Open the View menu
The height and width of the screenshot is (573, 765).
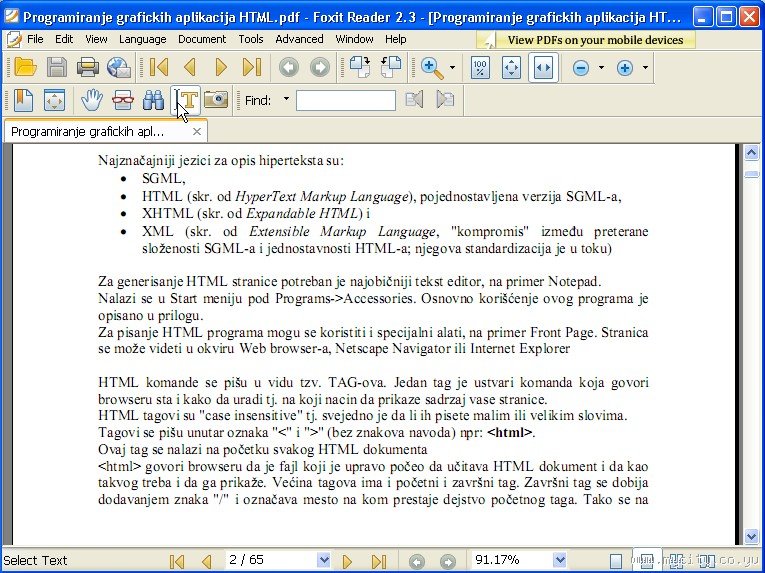[96, 39]
